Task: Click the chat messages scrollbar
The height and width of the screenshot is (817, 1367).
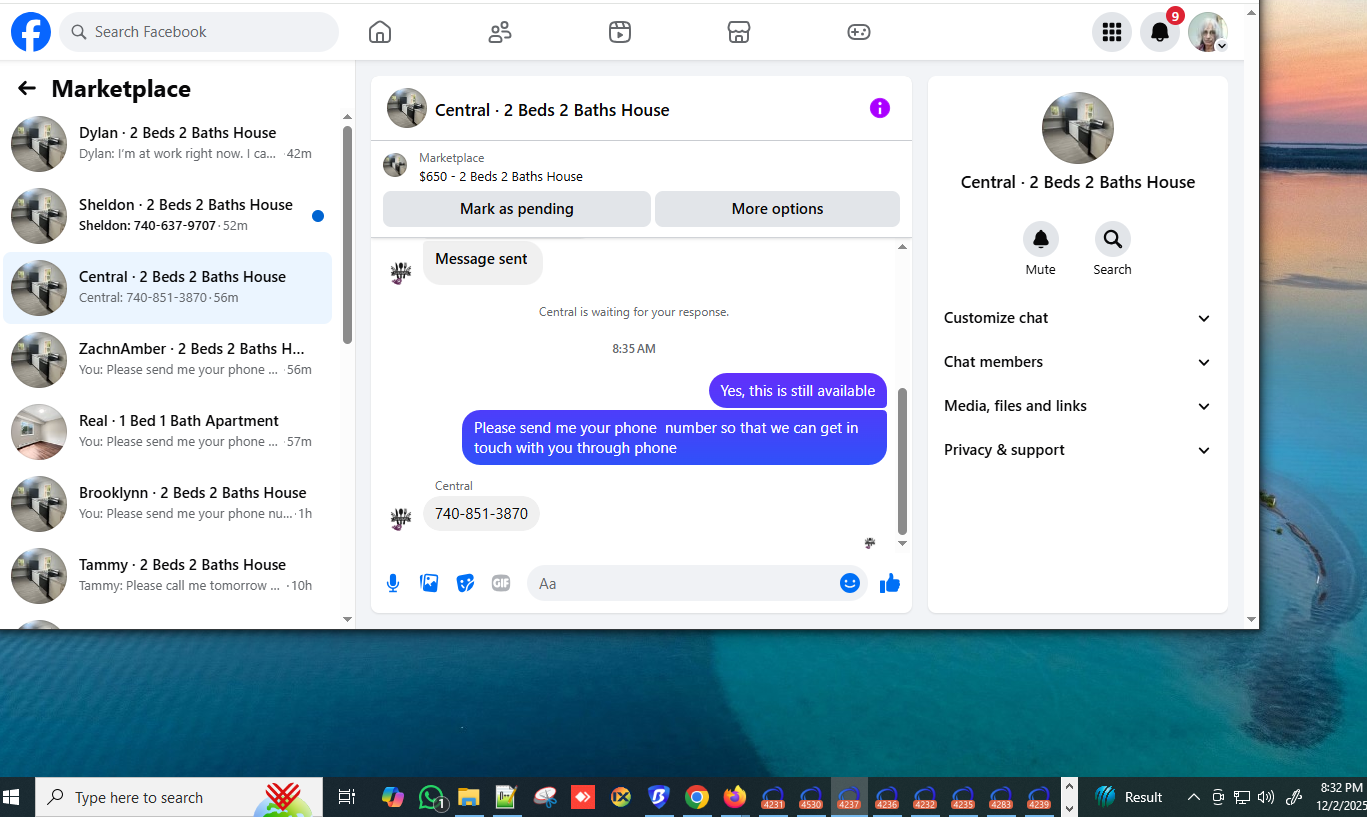Action: click(x=902, y=461)
